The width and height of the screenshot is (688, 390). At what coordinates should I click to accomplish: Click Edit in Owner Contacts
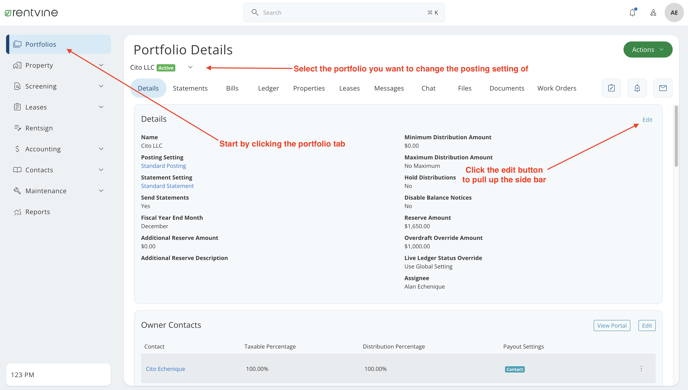[x=647, y=326]
